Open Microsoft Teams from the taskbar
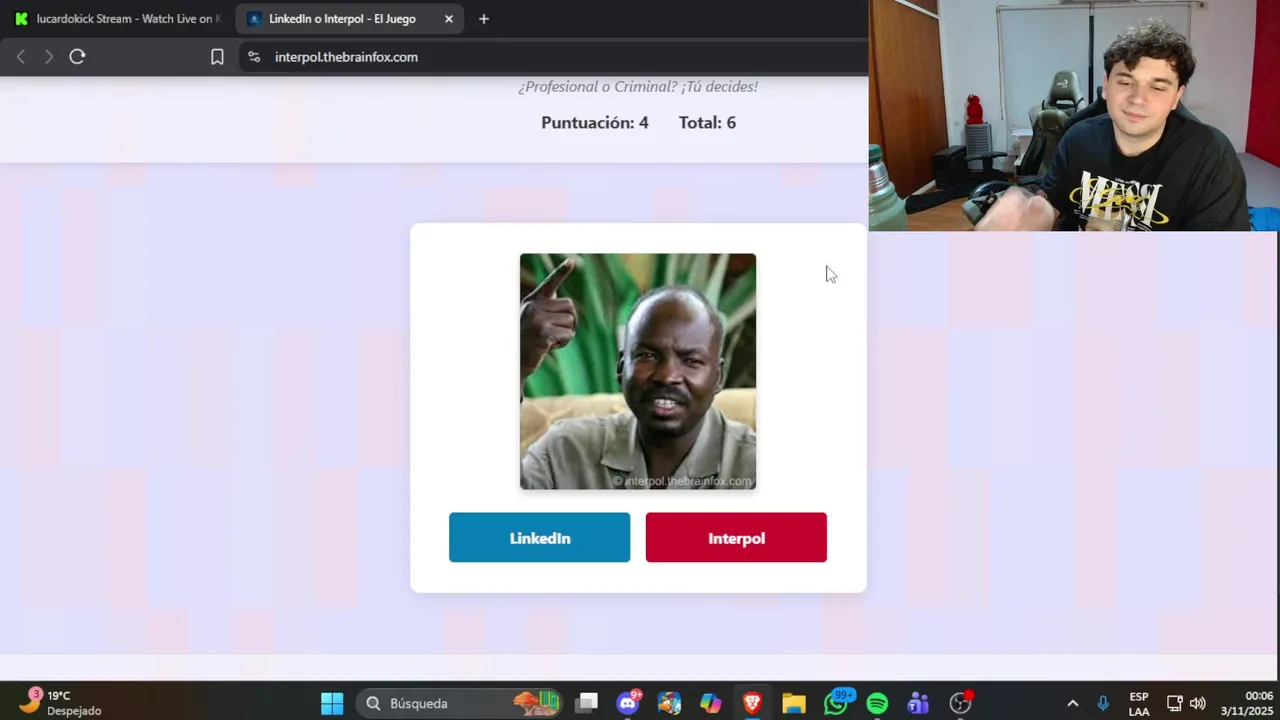1280x720 pixels. pyautogui.click(x=918, y=703)
